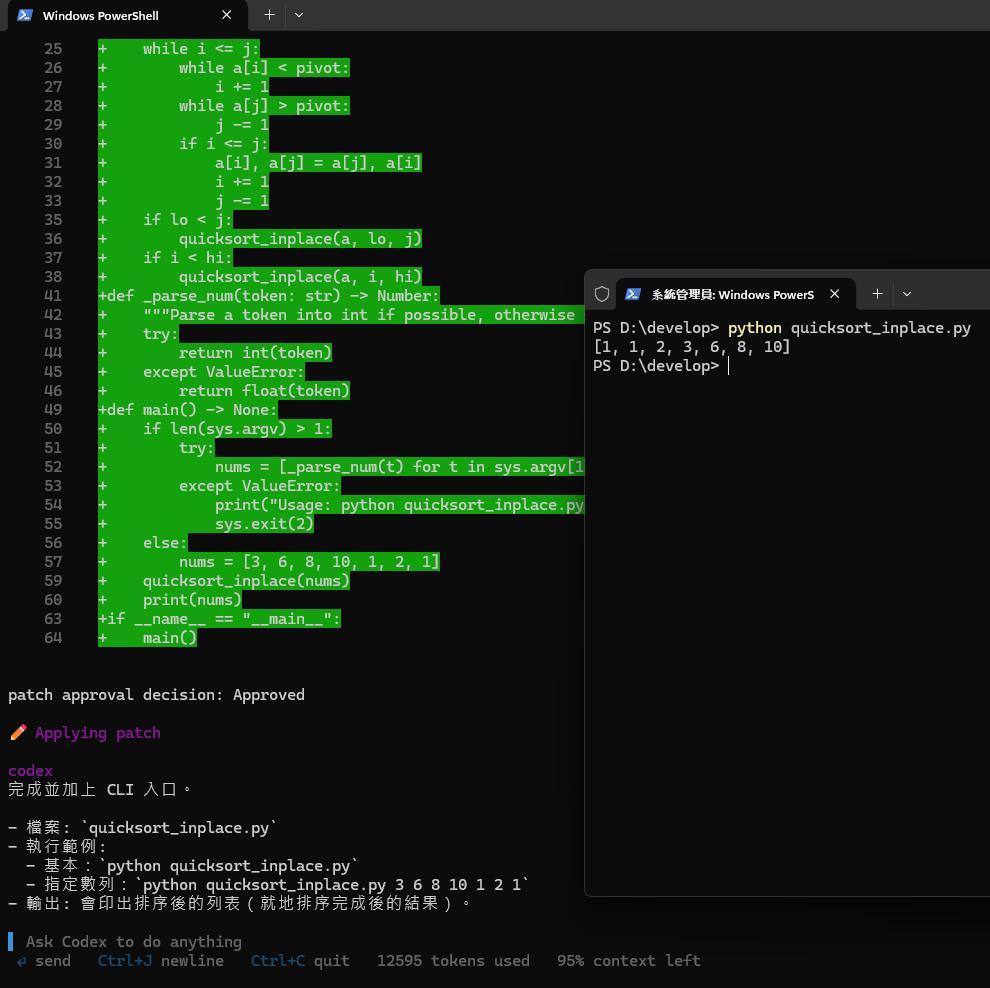Click the 'if __name__ == "__main__":' line
The height and width of the screenshot is (988, 990).
(x=219, y=619)
